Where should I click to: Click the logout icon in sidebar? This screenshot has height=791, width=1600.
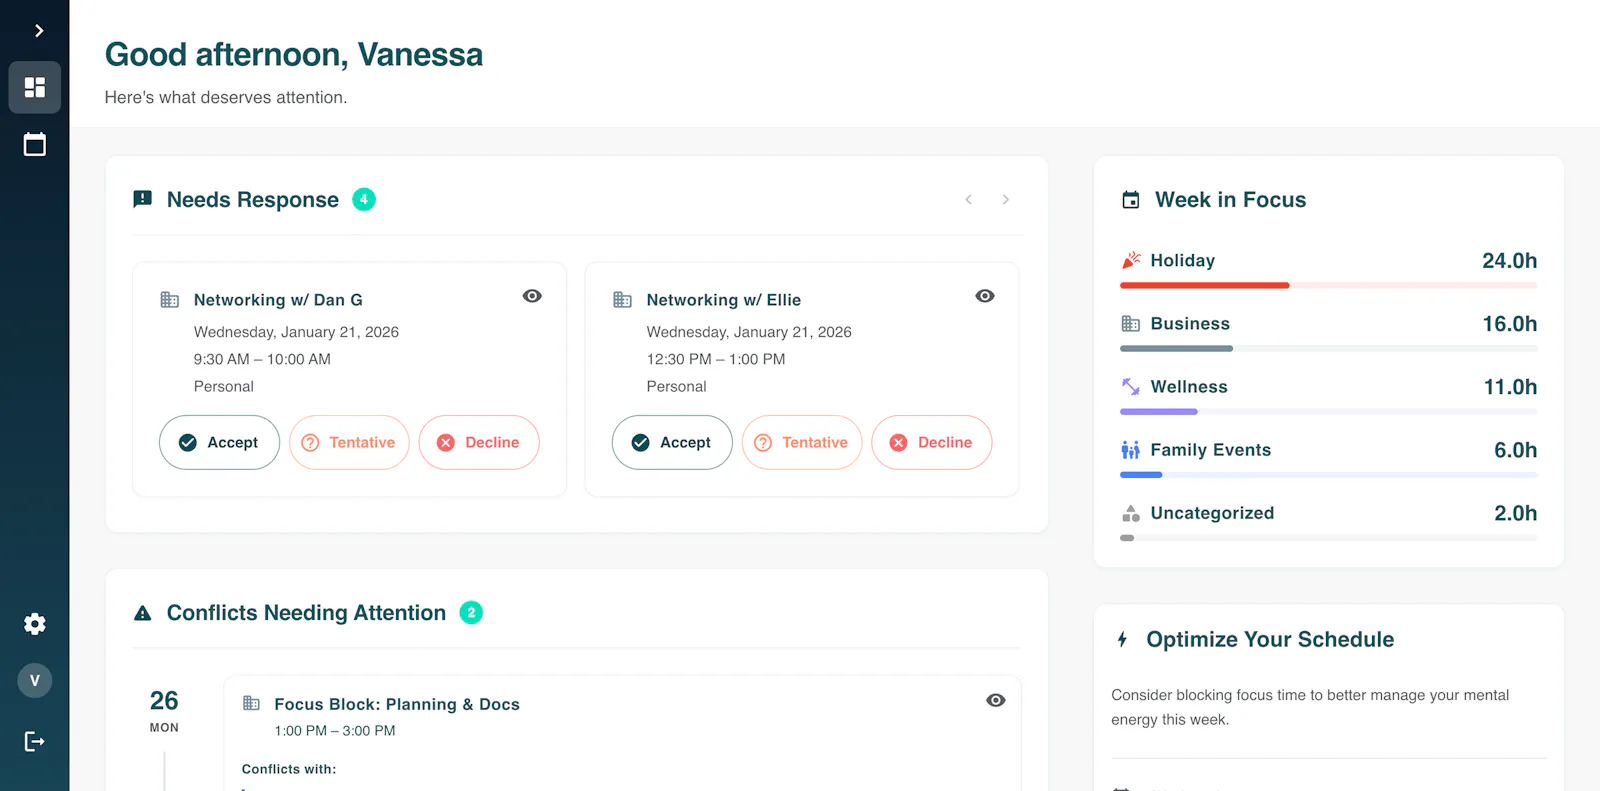coord(35,741)
